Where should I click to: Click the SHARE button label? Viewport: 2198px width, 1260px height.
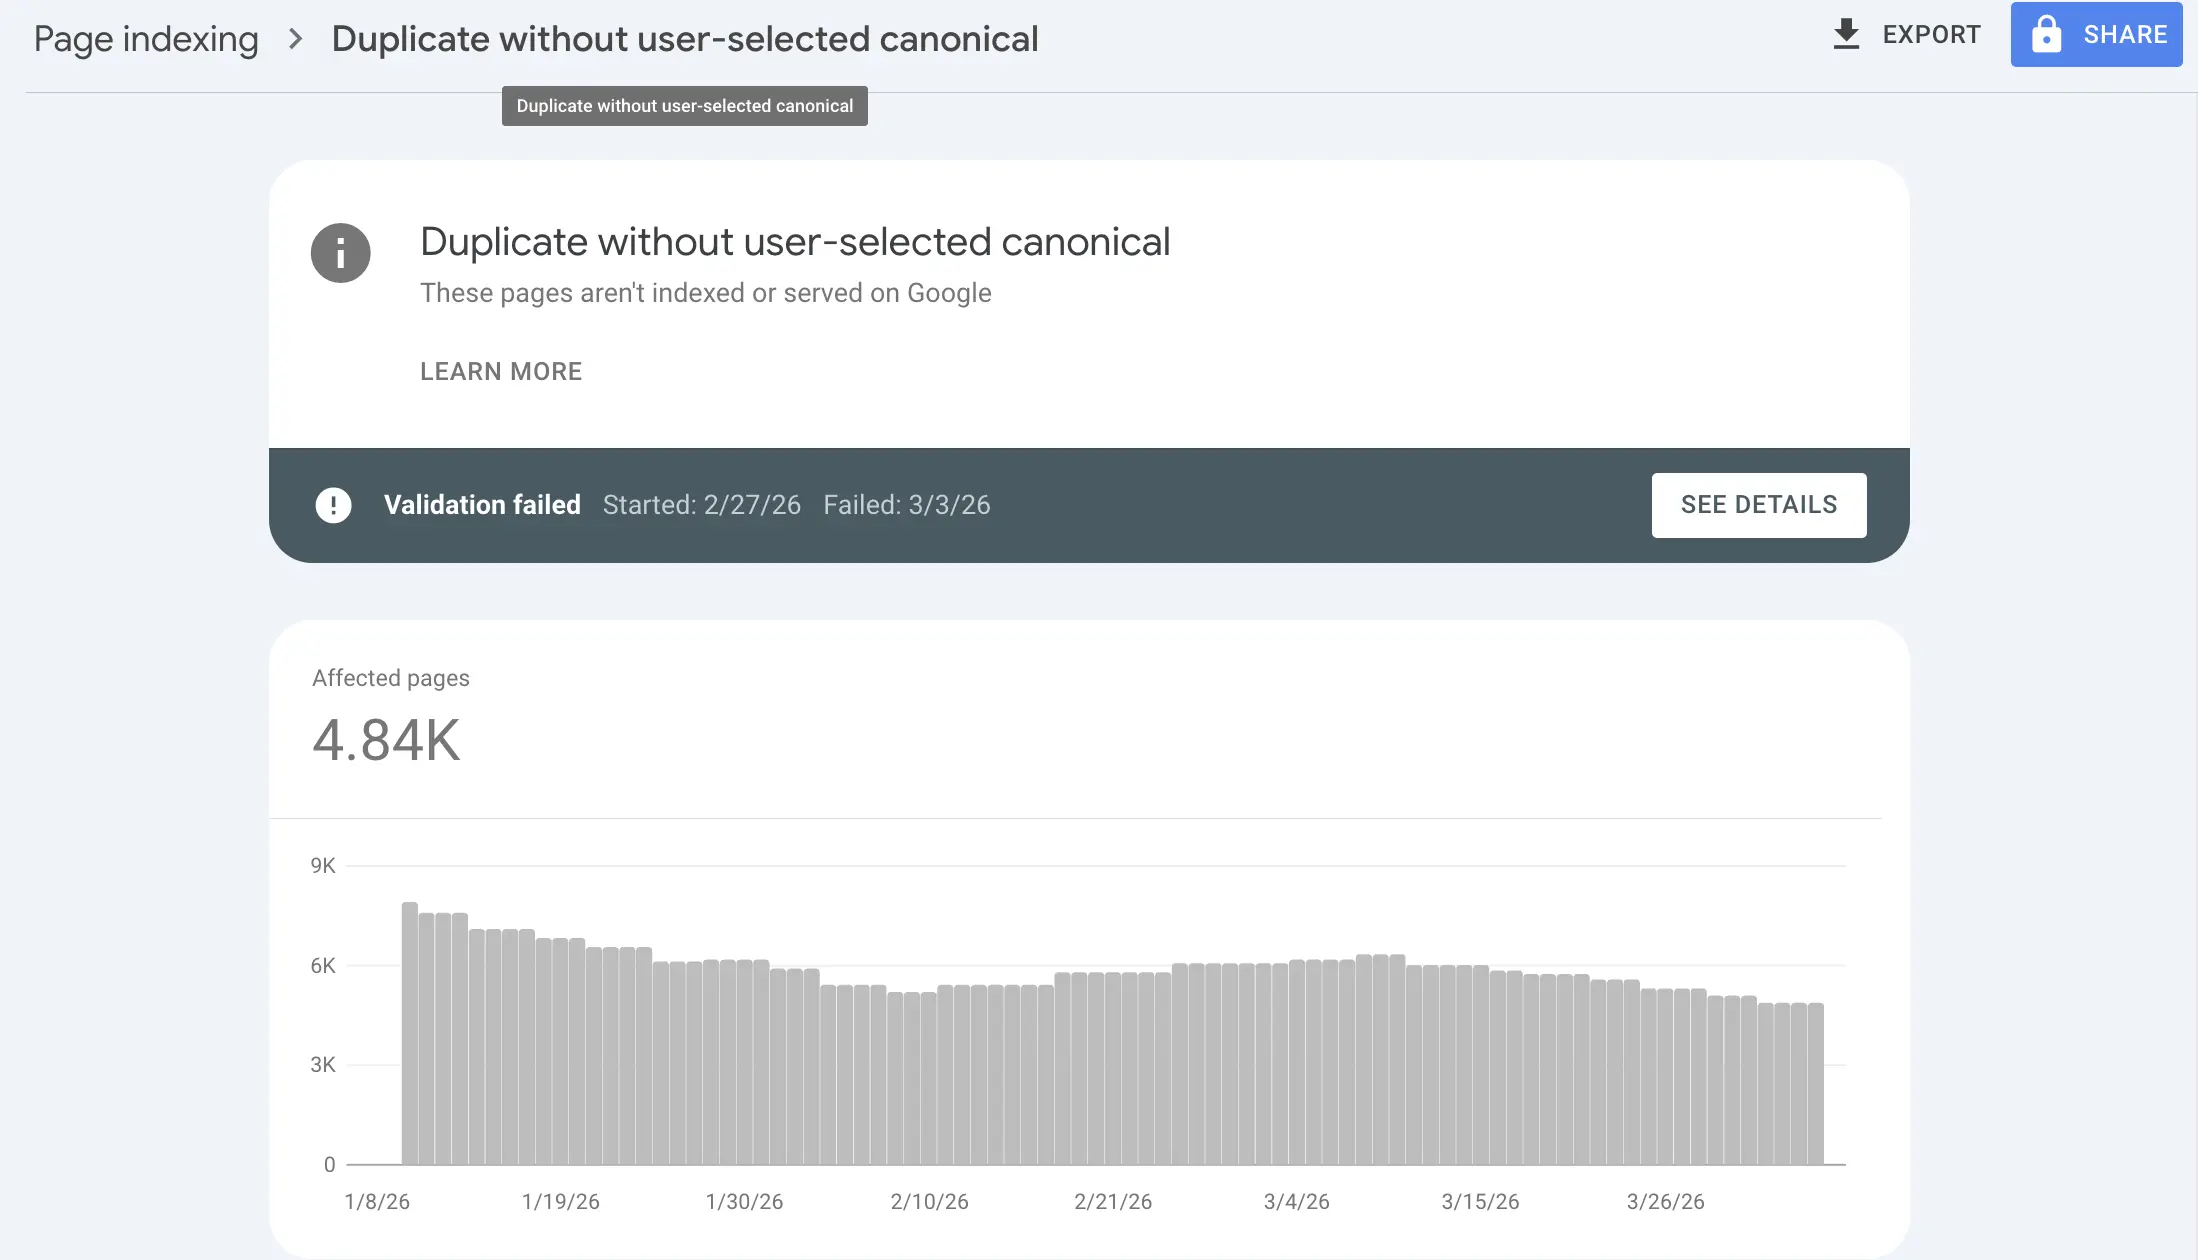click(x=2125, y=34)
